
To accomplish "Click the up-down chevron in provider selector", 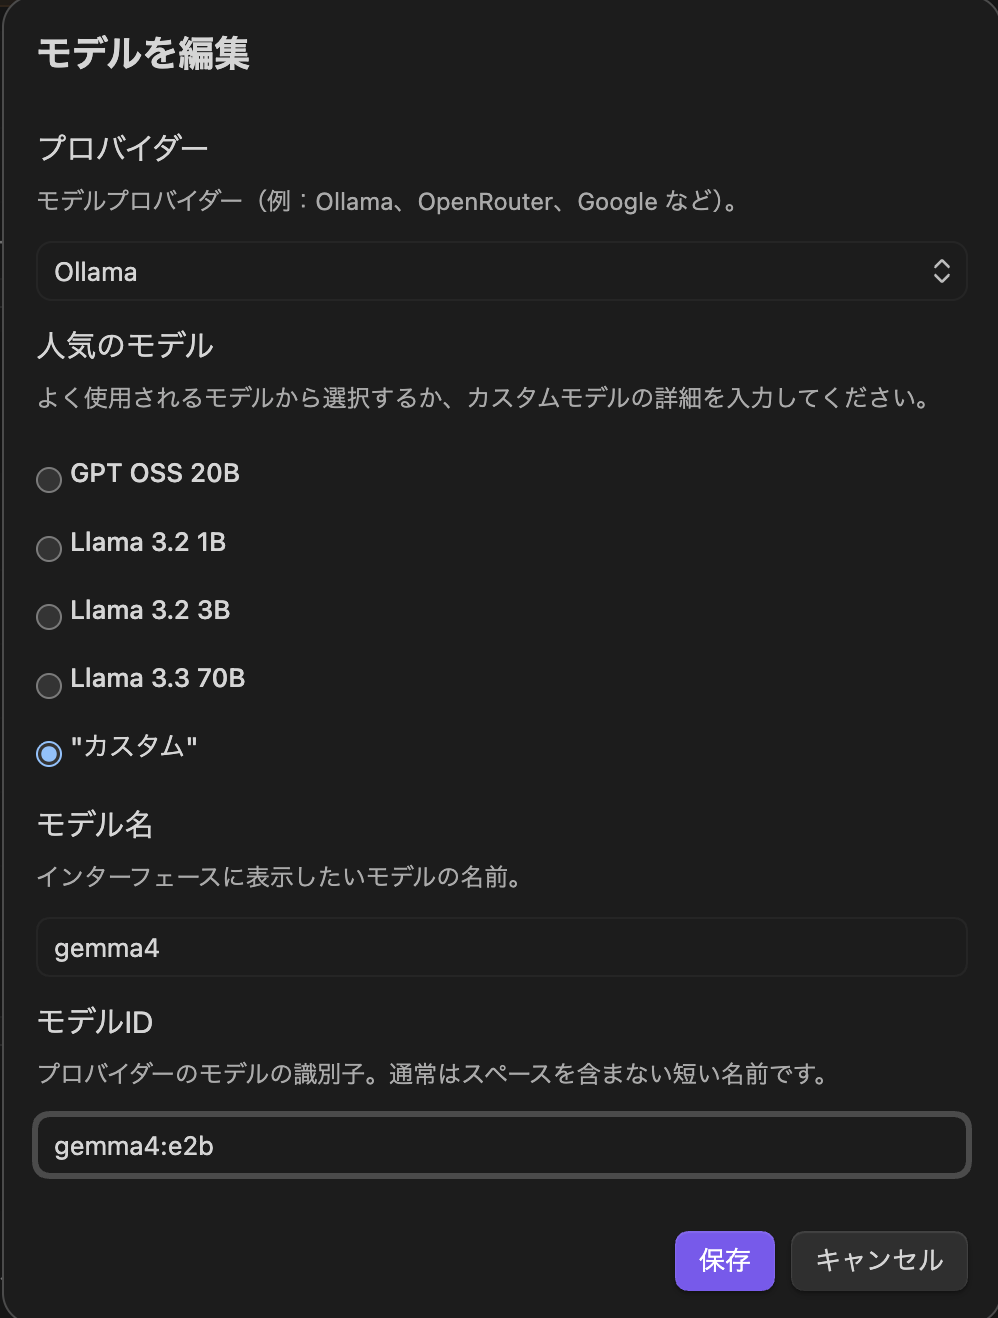I will (941, 271).
